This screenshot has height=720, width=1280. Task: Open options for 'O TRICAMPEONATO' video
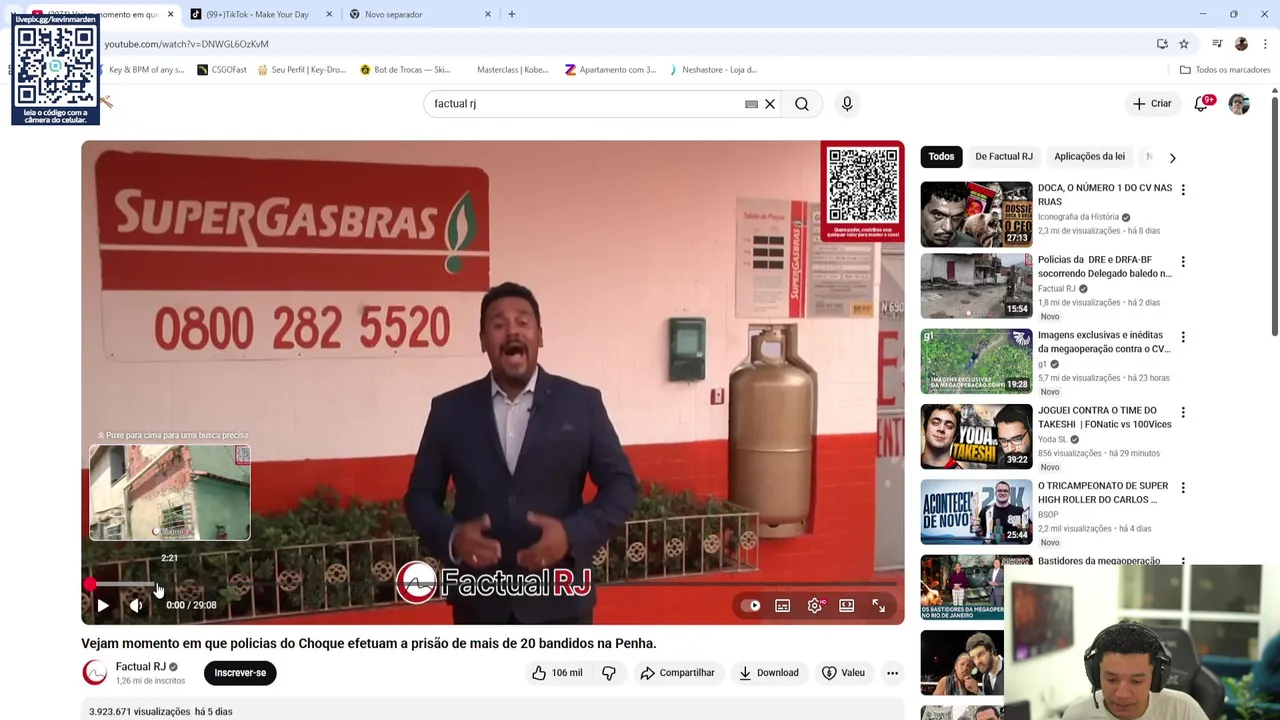pyautogui.click(x=1183, y=488)
